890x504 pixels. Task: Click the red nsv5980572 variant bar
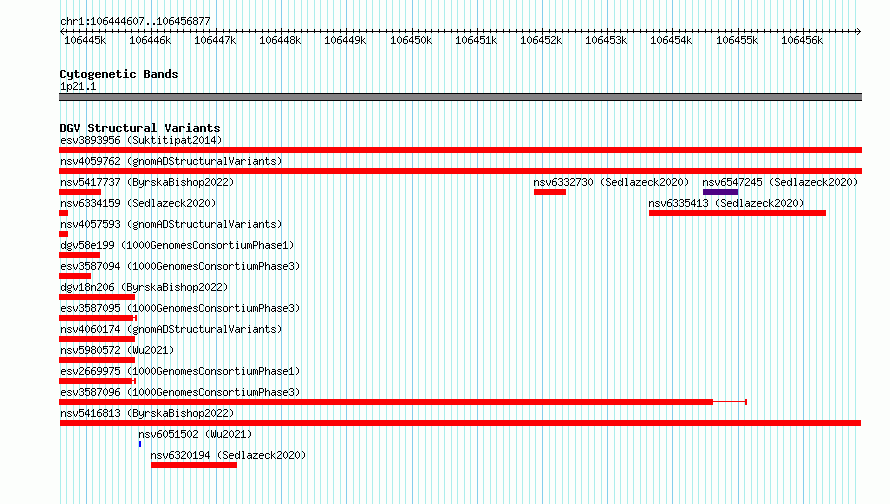point(97,360)
